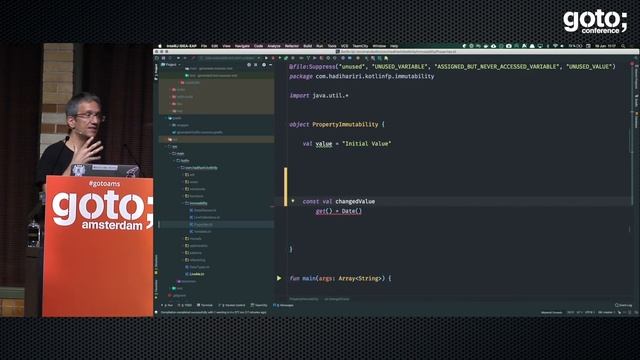Click 'value' property name in code
640x360 pixels.
pos(324,144)
